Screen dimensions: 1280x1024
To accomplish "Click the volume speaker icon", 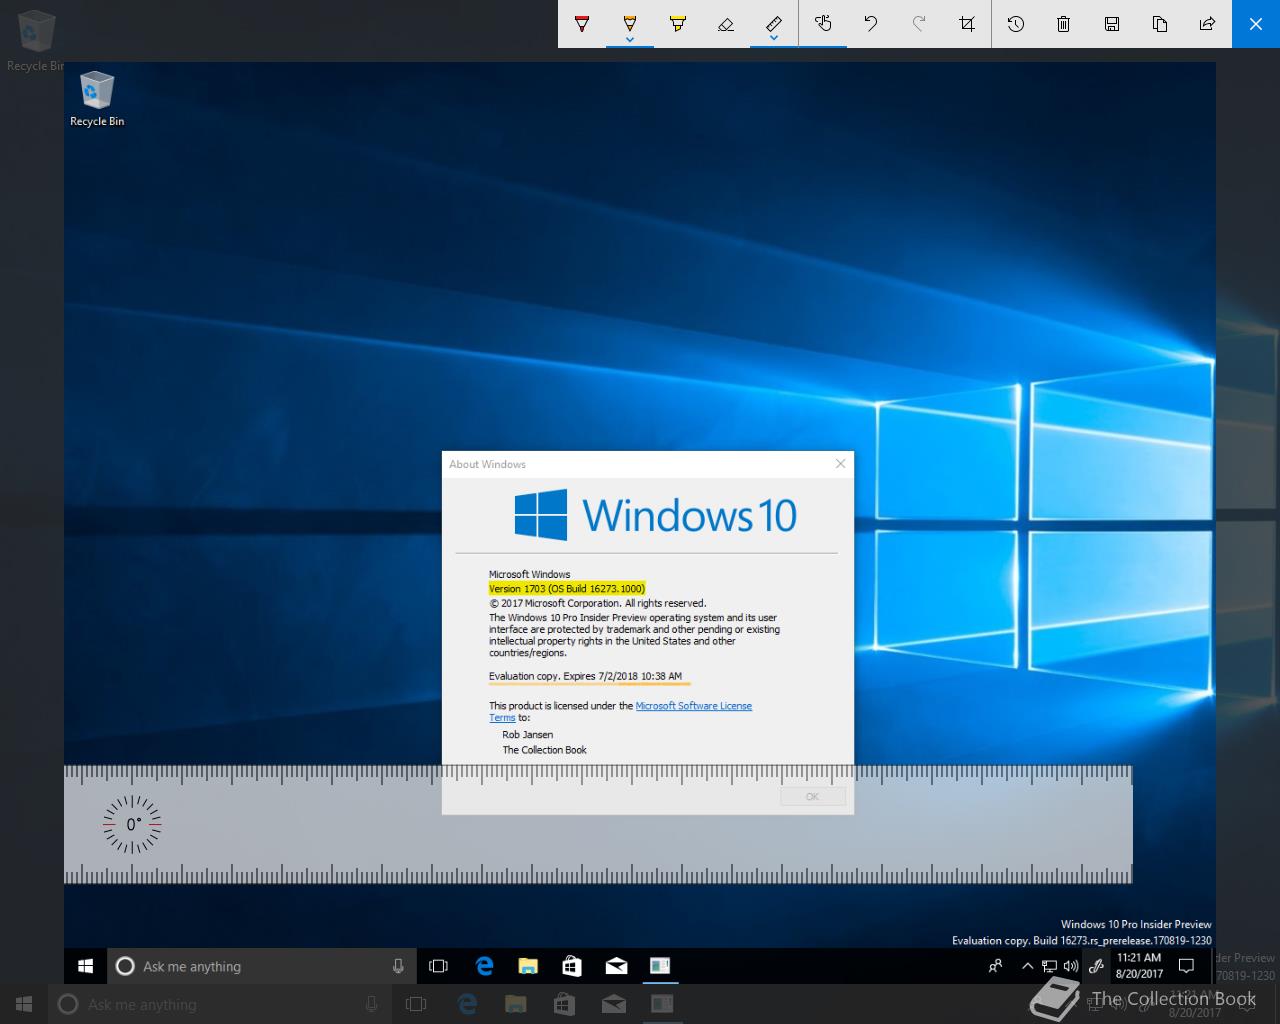I will point(1070,966).
